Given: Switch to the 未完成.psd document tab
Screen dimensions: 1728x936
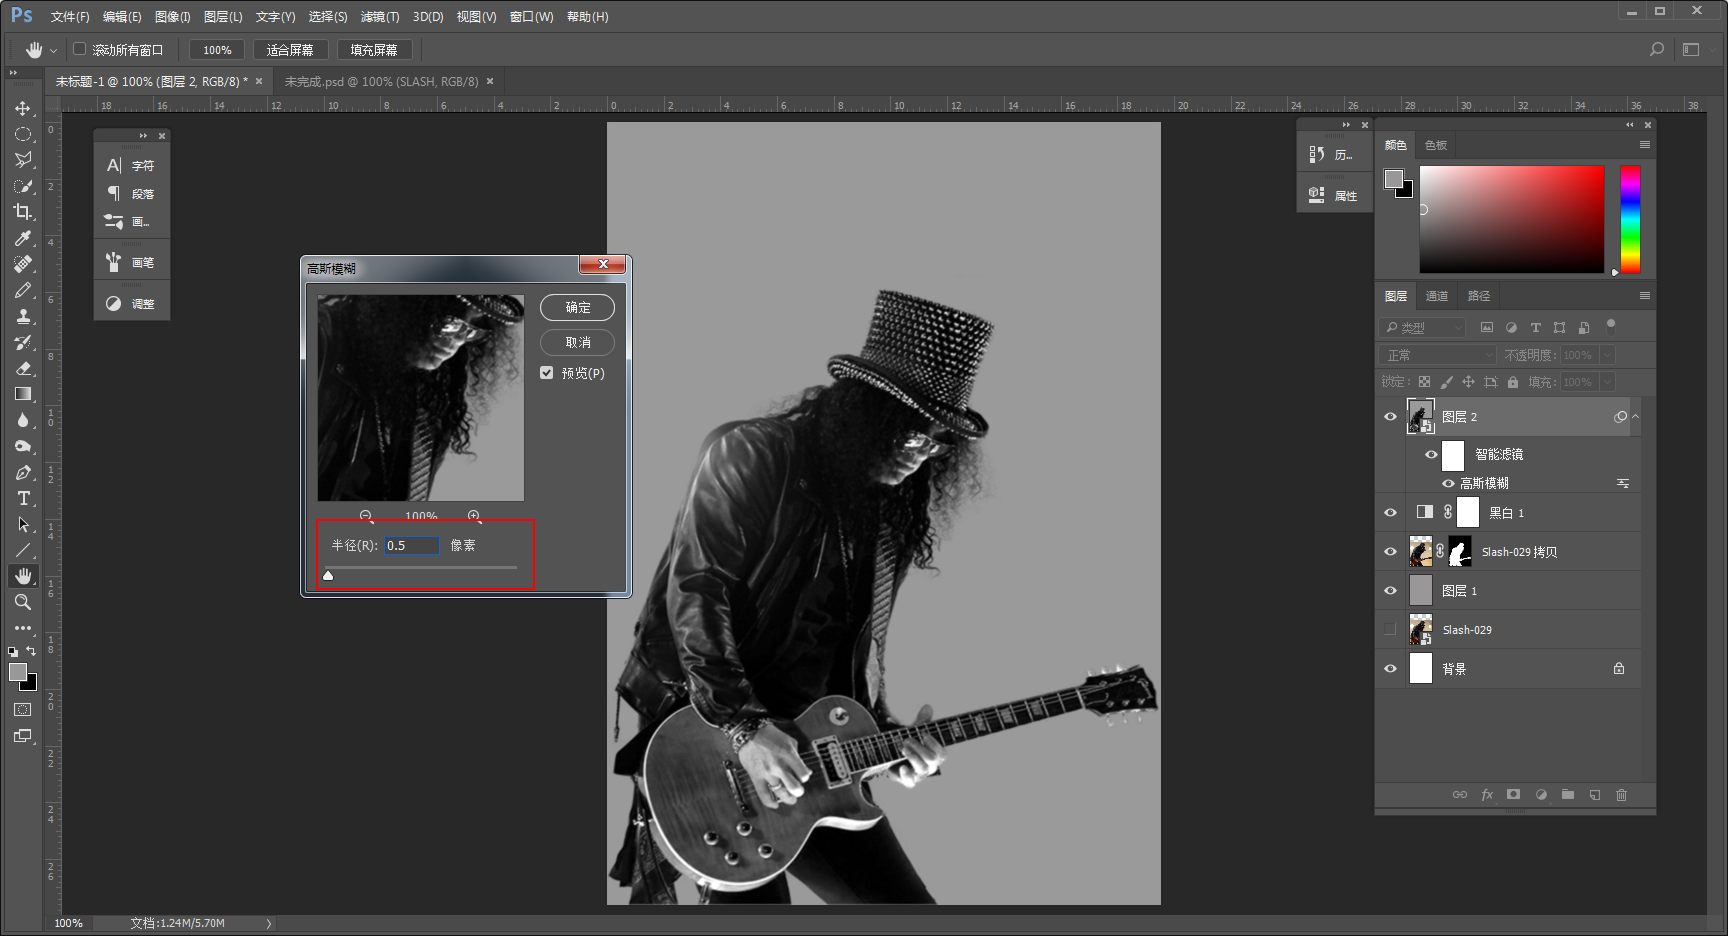Looking at the screenshot, I should (x=382, y=82).
